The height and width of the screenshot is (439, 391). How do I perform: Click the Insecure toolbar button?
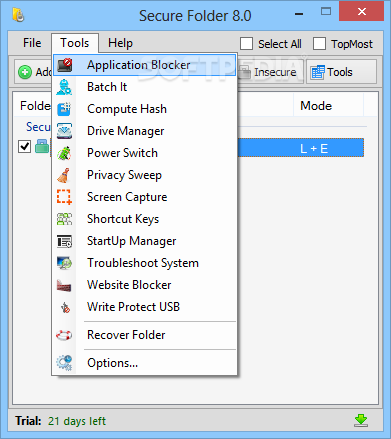[x=270, y=72]
